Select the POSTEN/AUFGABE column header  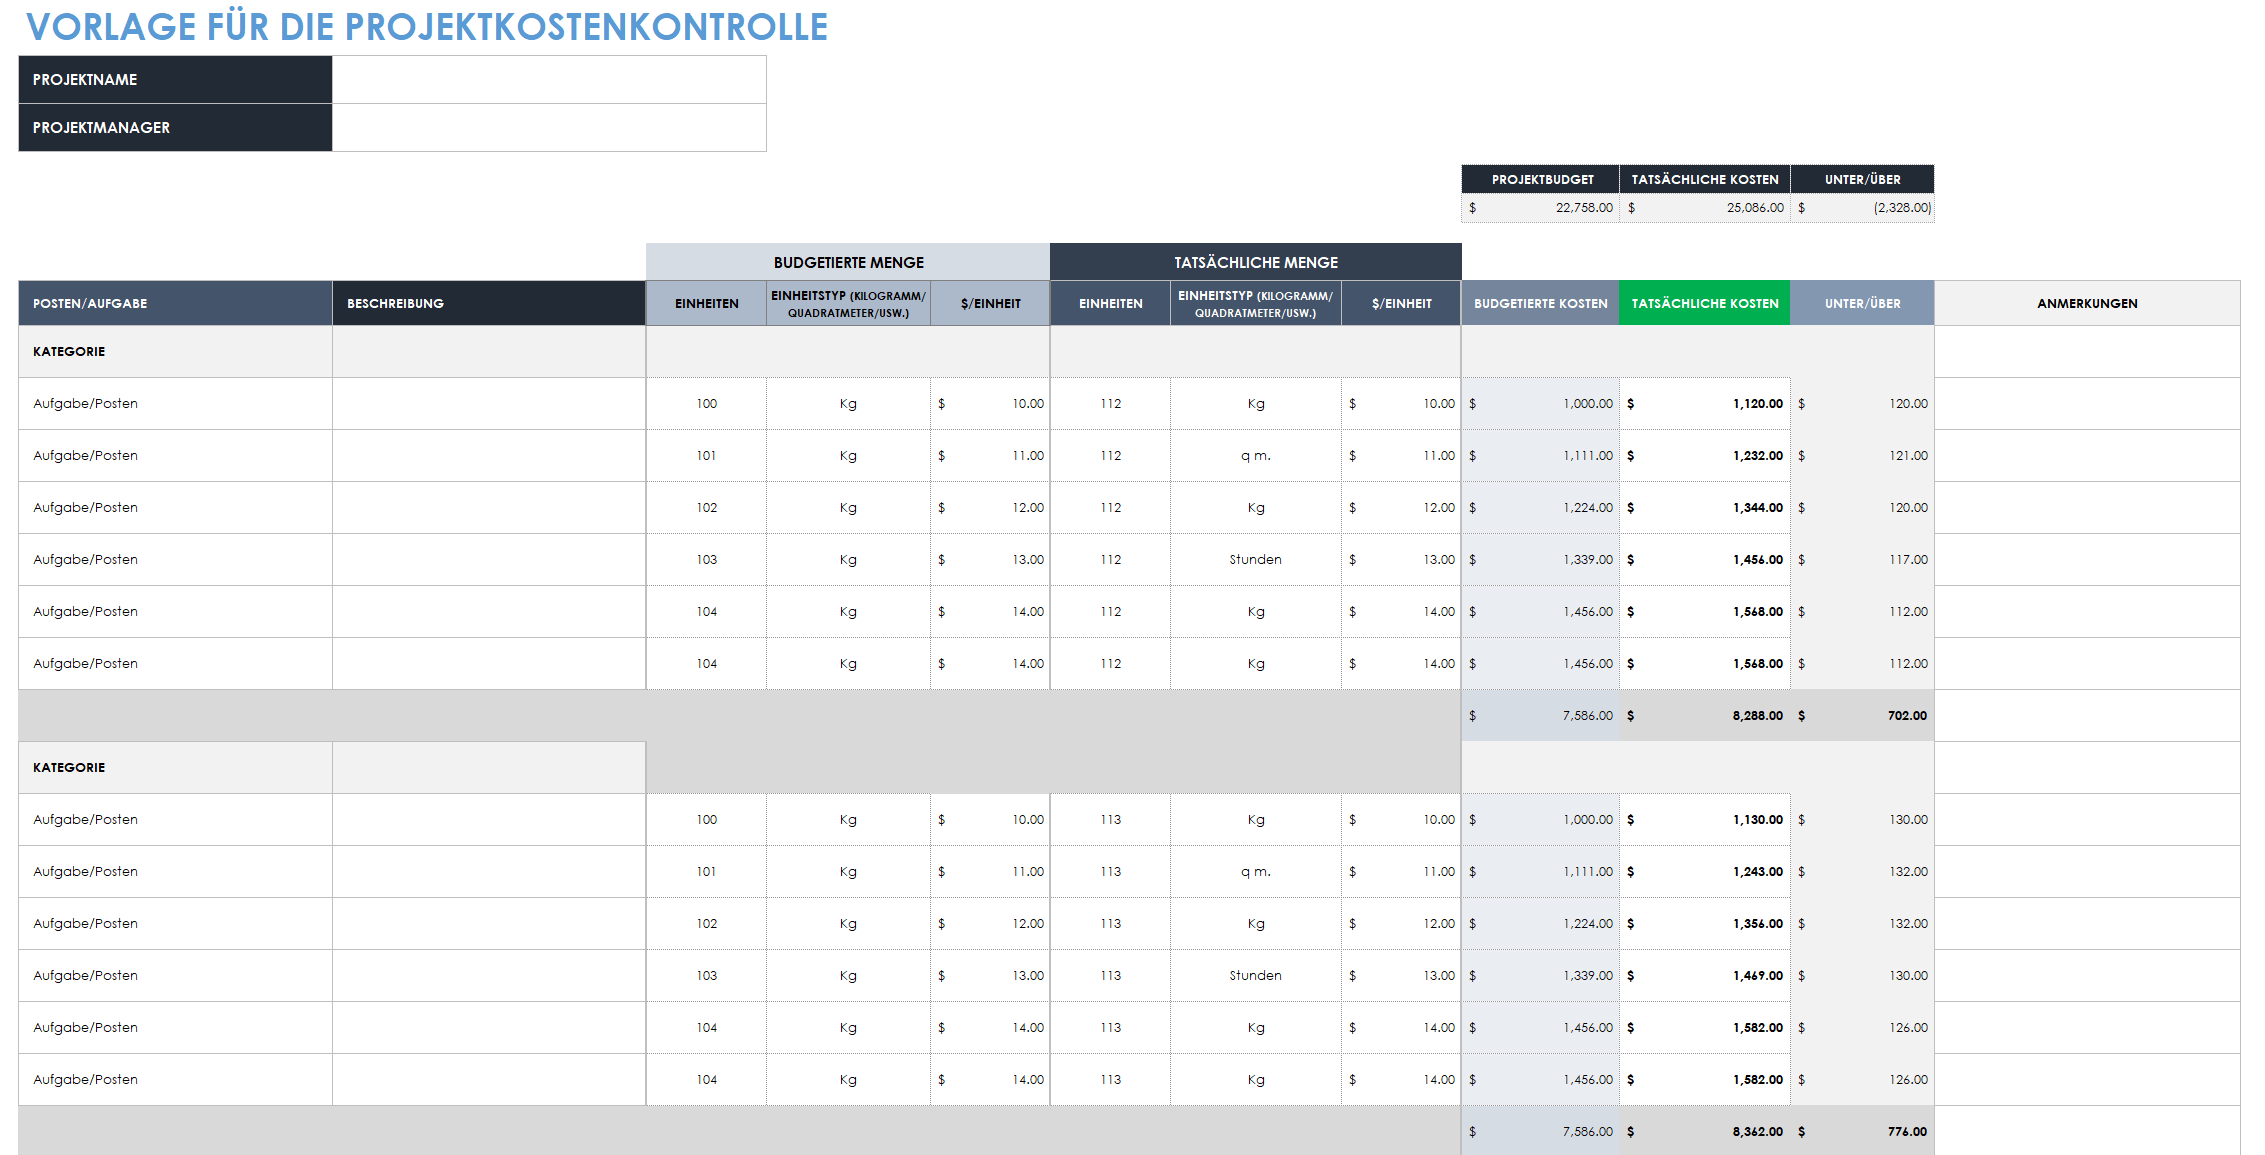tap(175, 303)
